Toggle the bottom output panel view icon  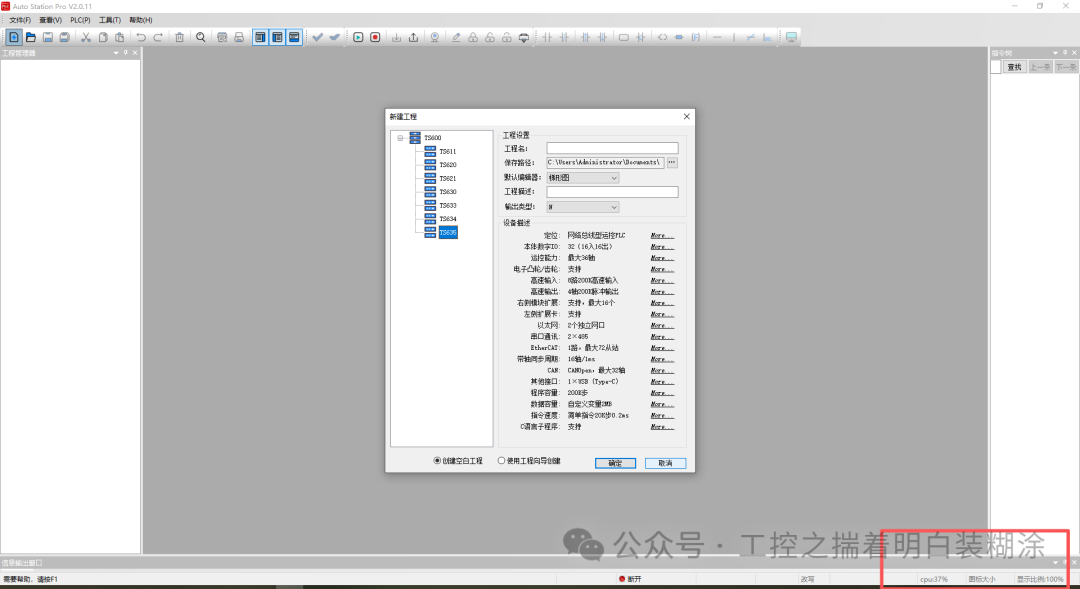tap(294, 37)
